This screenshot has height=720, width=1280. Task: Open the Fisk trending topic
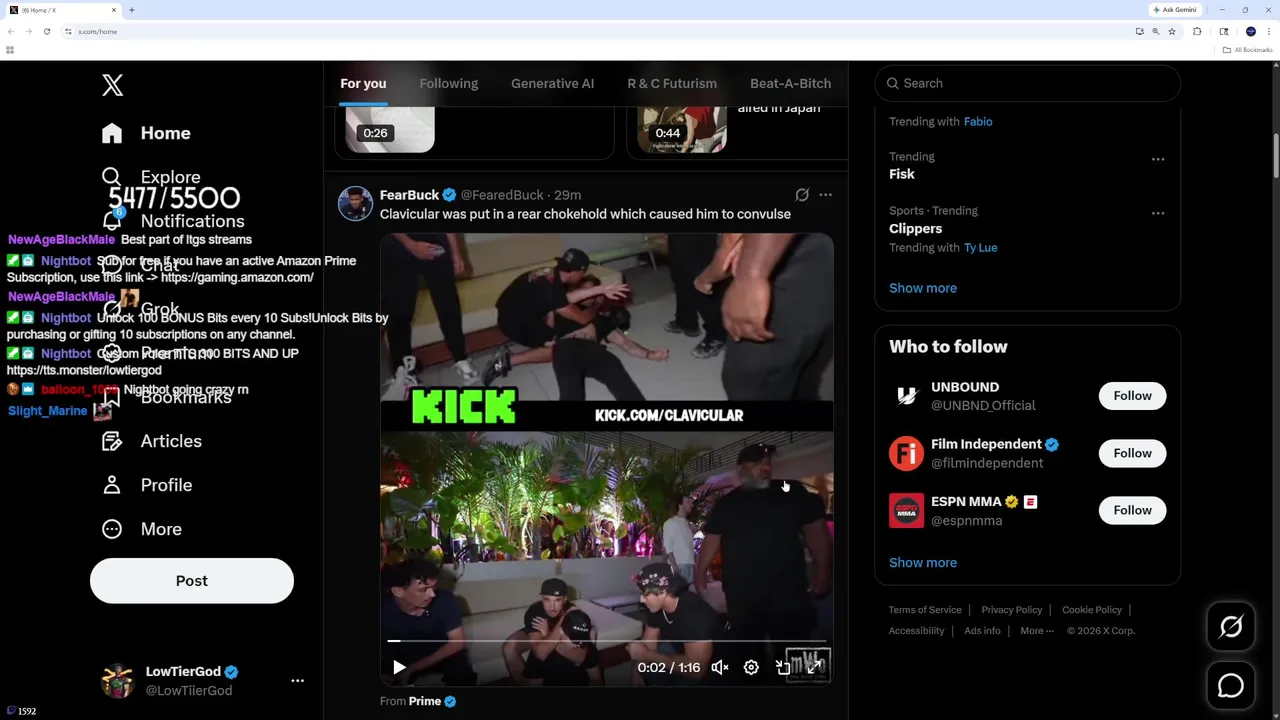click(x=902, y=174)
